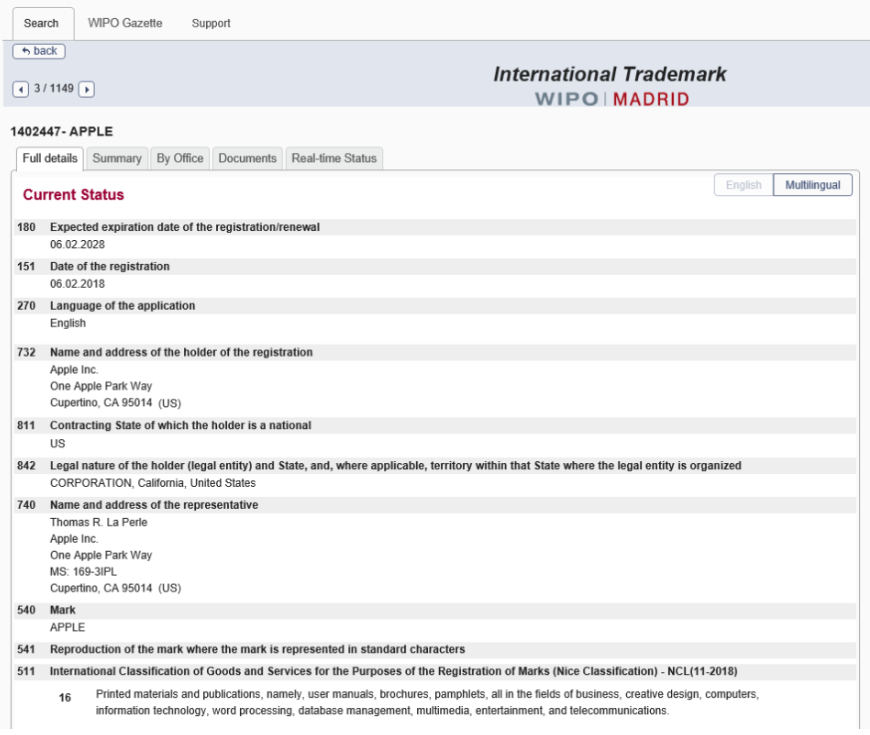Select the title 1402447- APPLE
870x735 pixels.
pyautogui.click(x=62, y=131)
